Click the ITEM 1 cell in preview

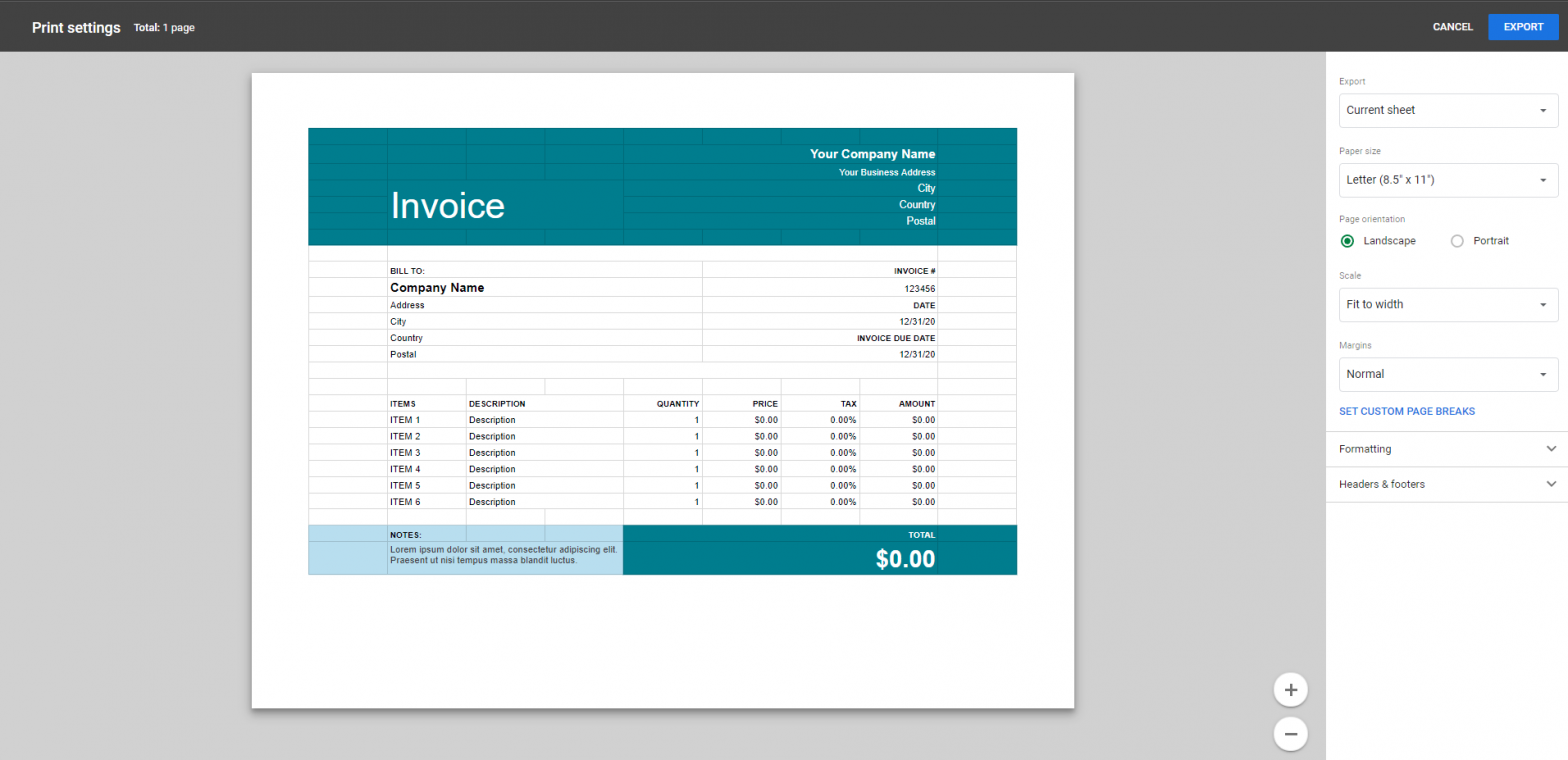pos(405,420)
